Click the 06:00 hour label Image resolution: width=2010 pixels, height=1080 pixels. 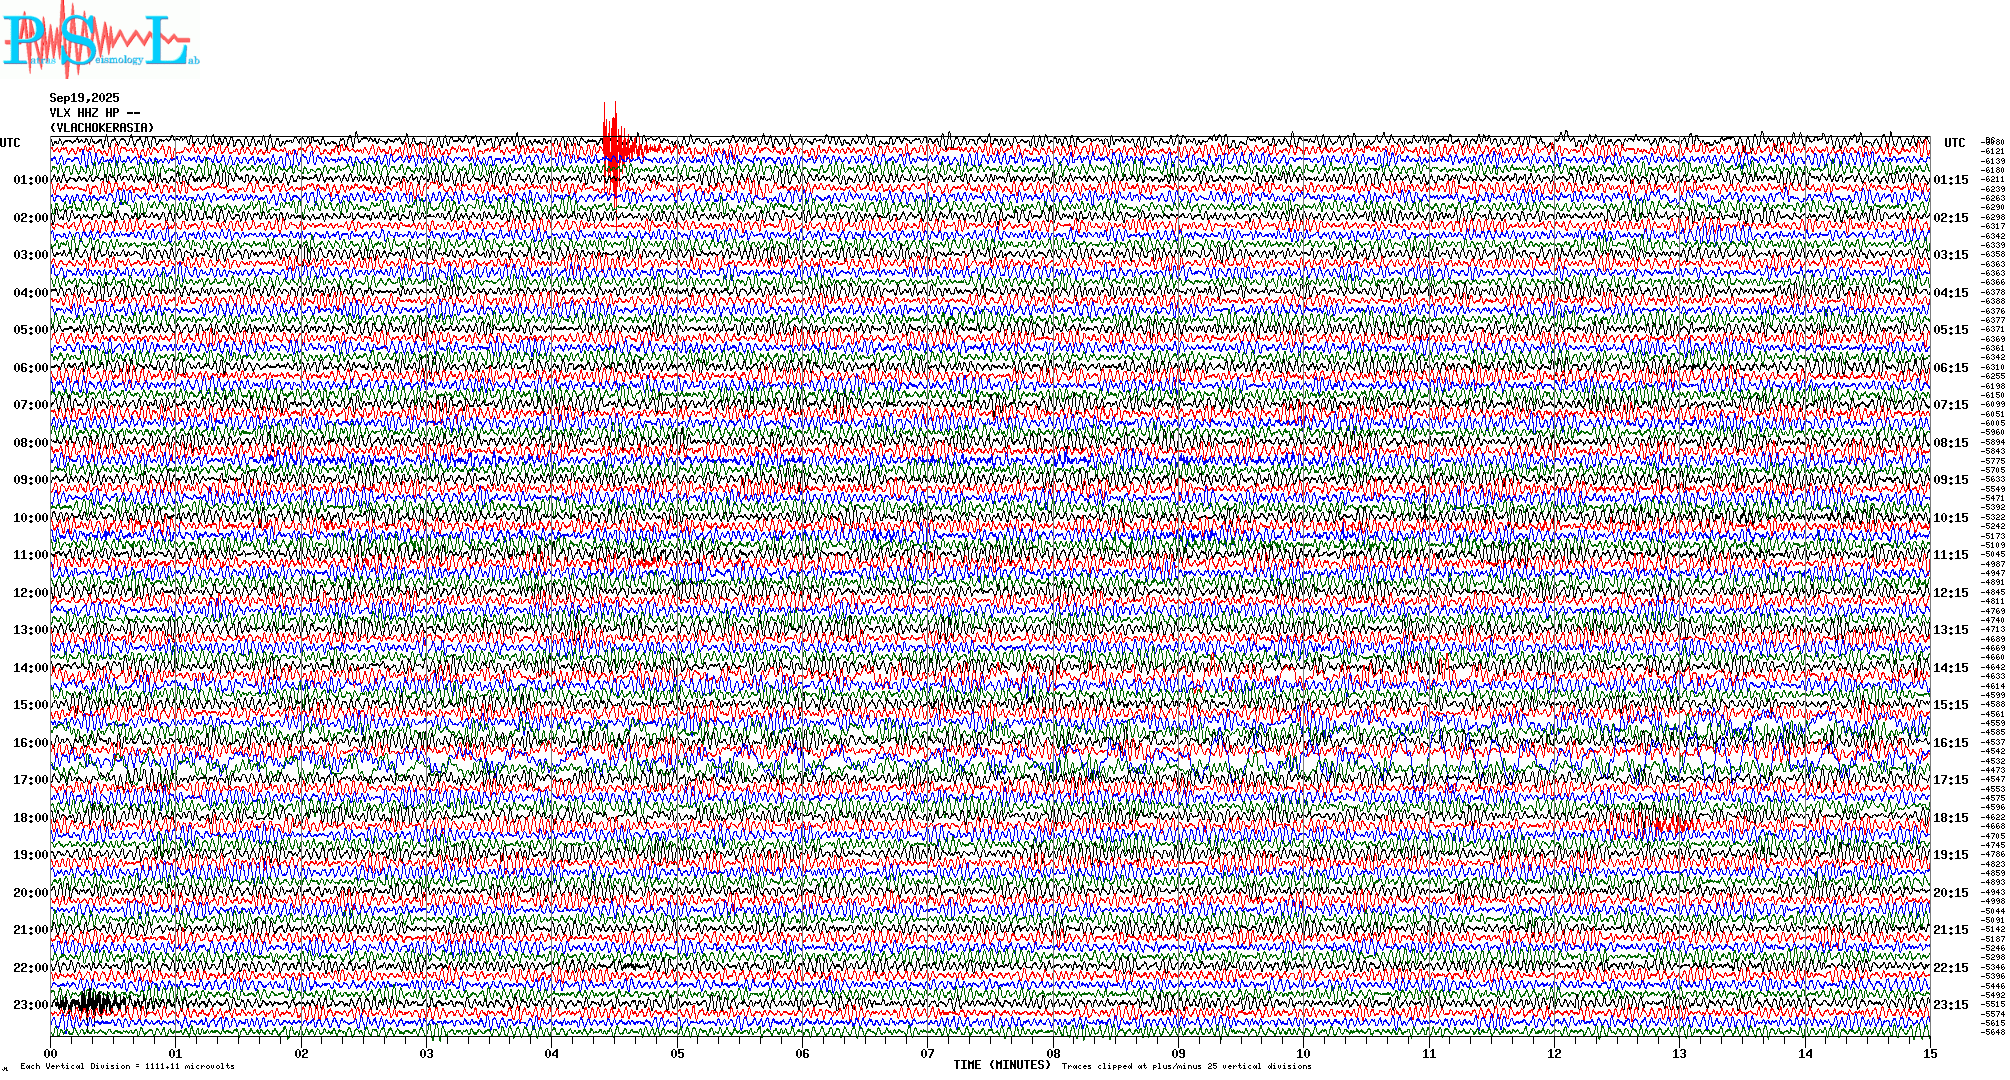point(30,368)
